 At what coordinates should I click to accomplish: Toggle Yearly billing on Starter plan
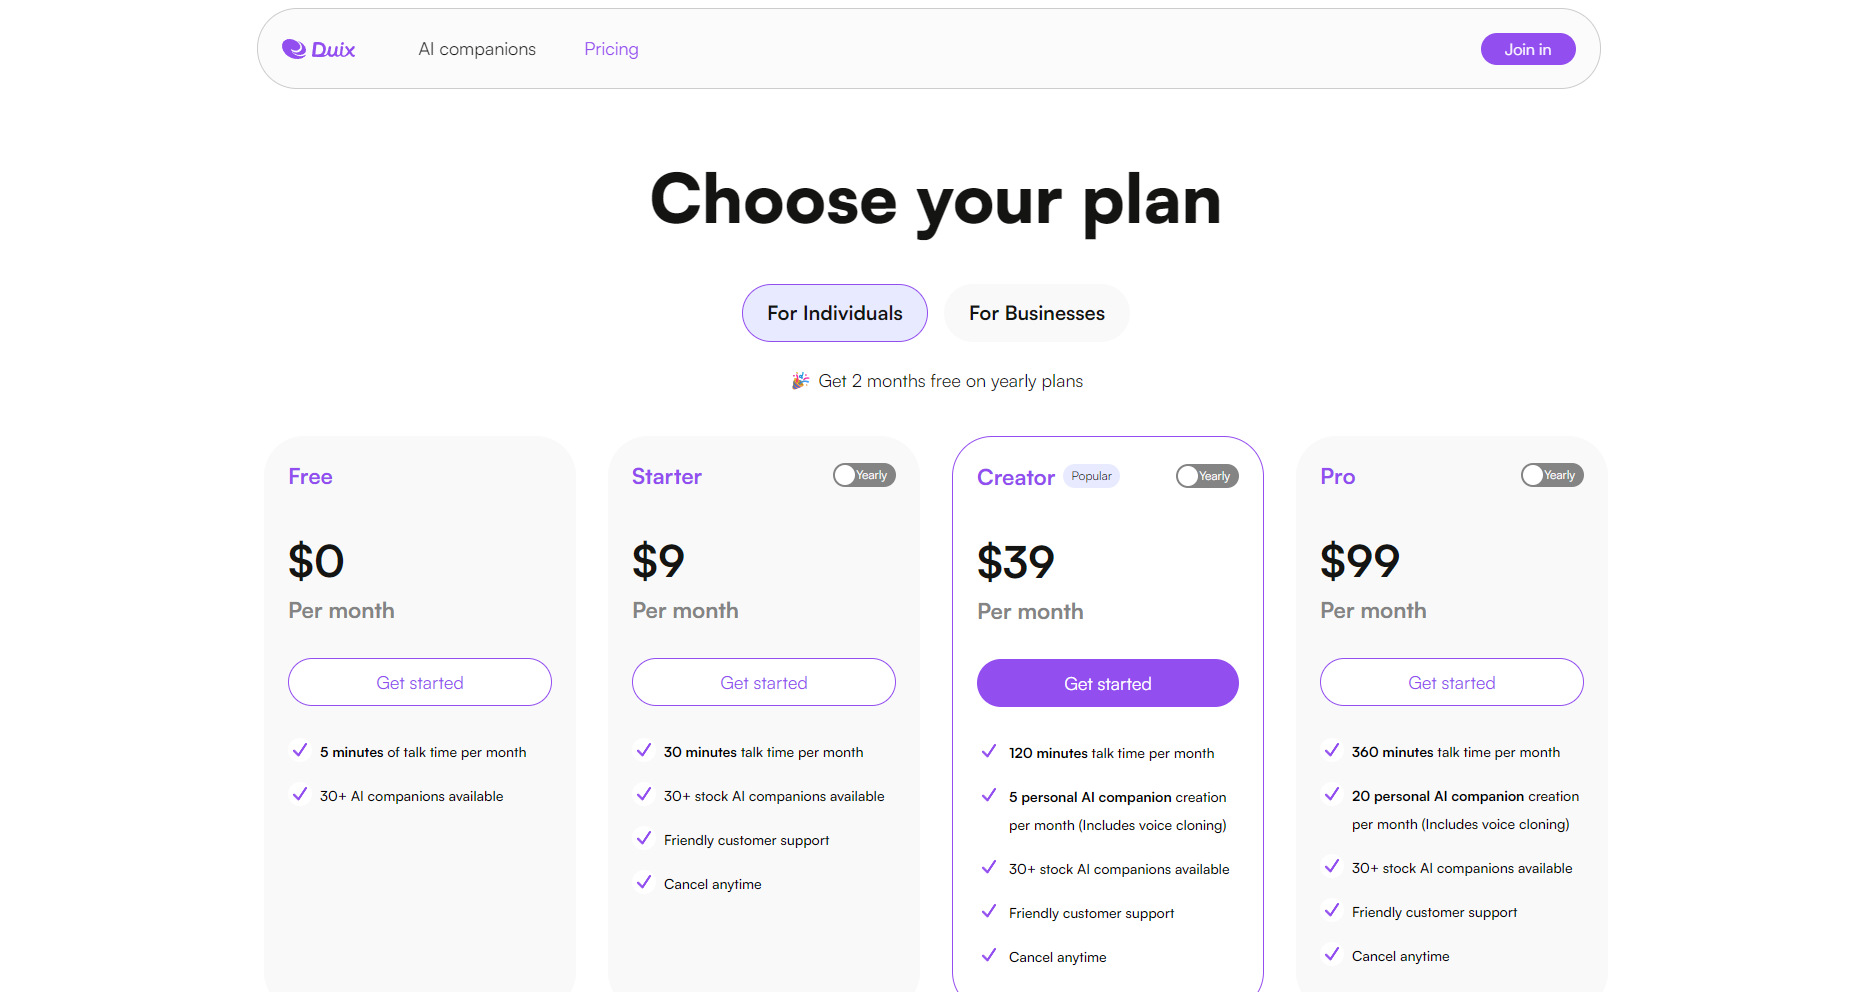(864, 475)
